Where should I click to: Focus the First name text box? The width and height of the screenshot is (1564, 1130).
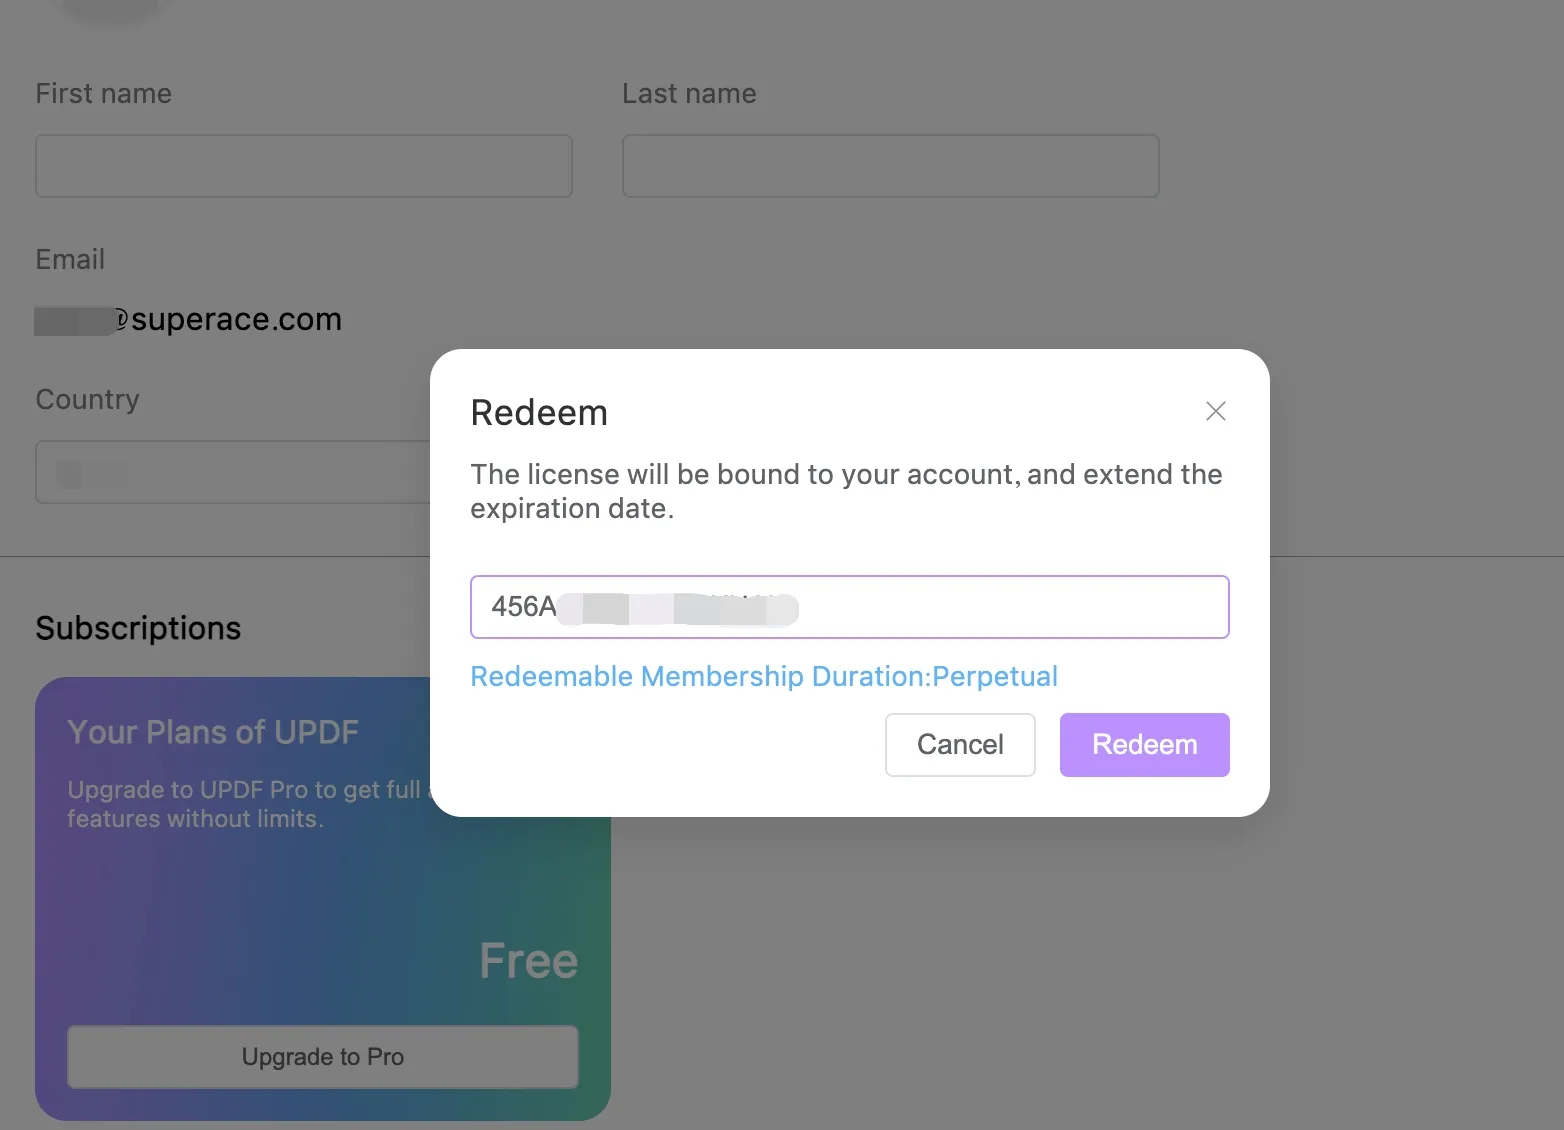304,166
